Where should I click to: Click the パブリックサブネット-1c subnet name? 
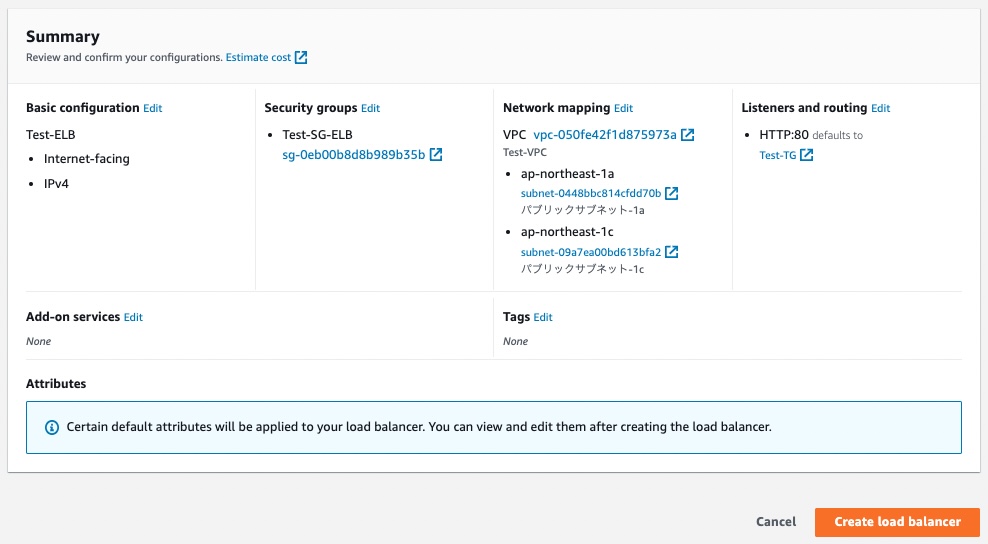coord(582,269)
